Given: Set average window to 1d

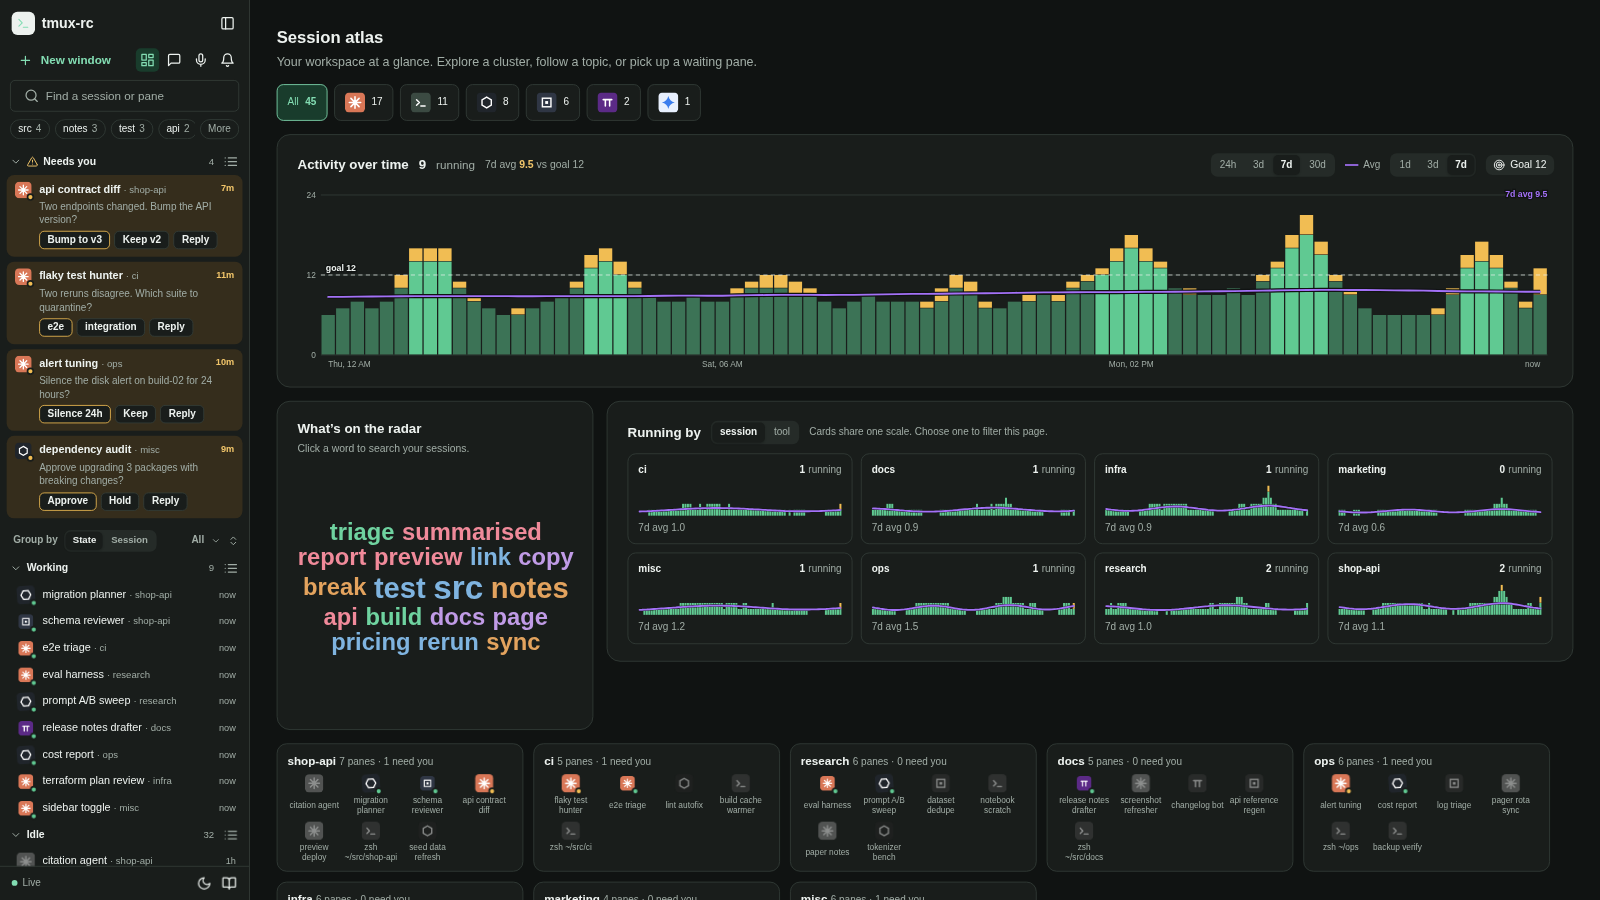Looking at the screenshot, I should (x=1405, y=165).
